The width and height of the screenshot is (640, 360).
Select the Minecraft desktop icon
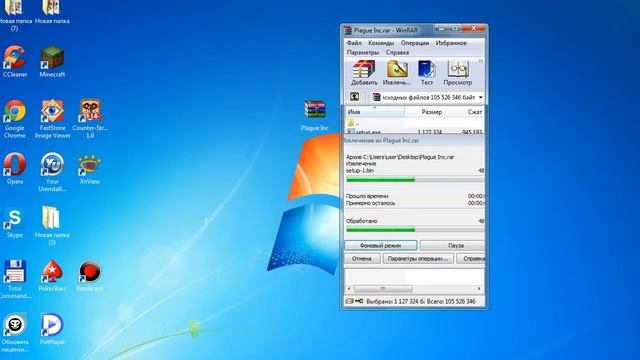pyautogui.click(x=52, y=62)
